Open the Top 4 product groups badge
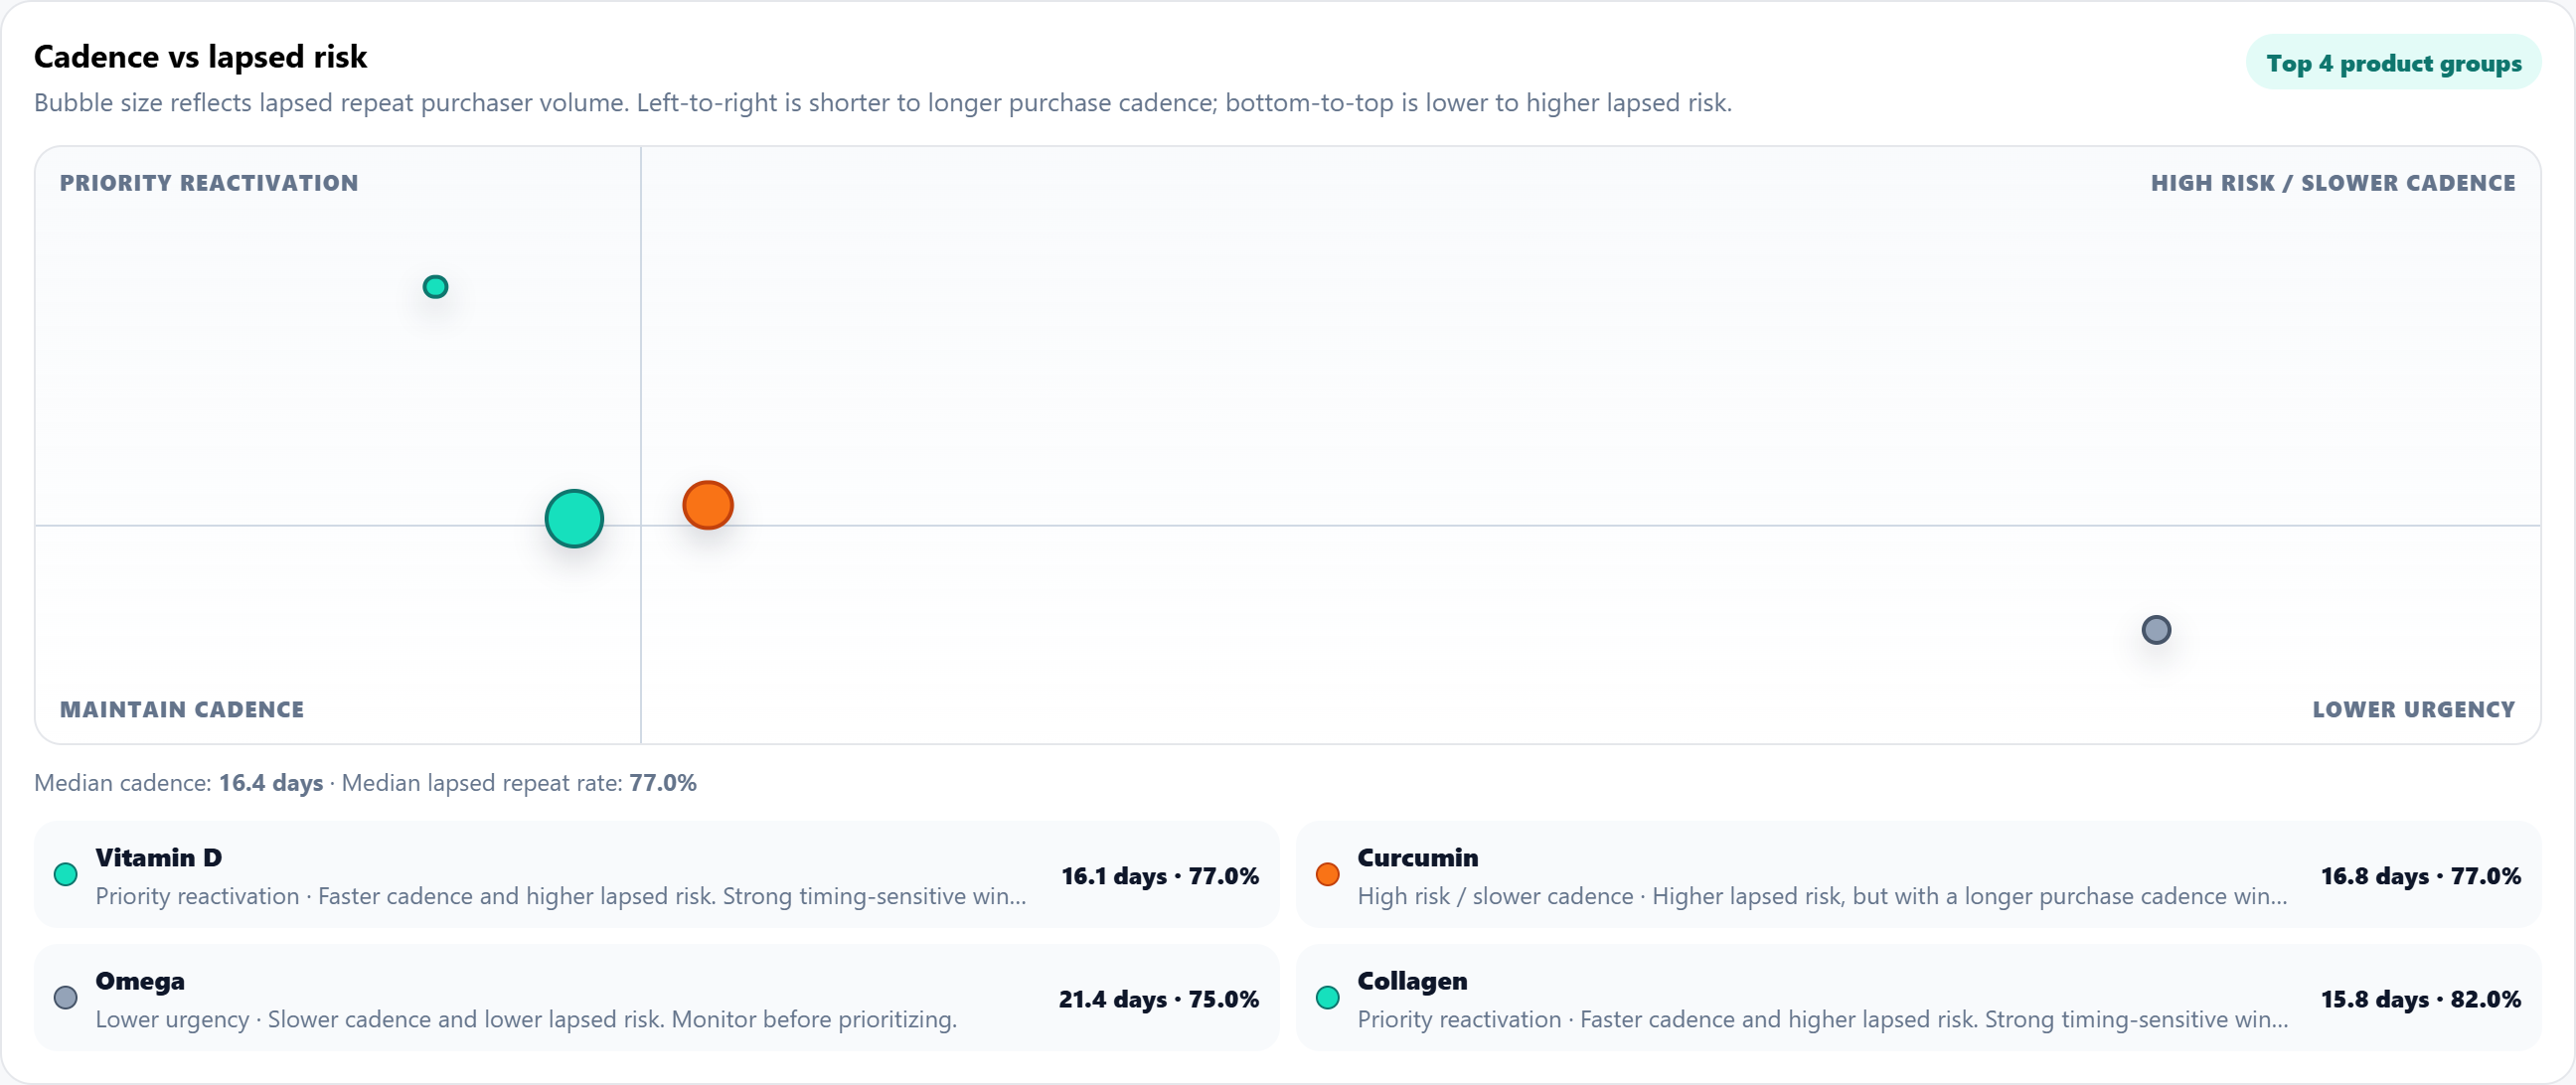2576x1085 pixels. click(2393, 63)
